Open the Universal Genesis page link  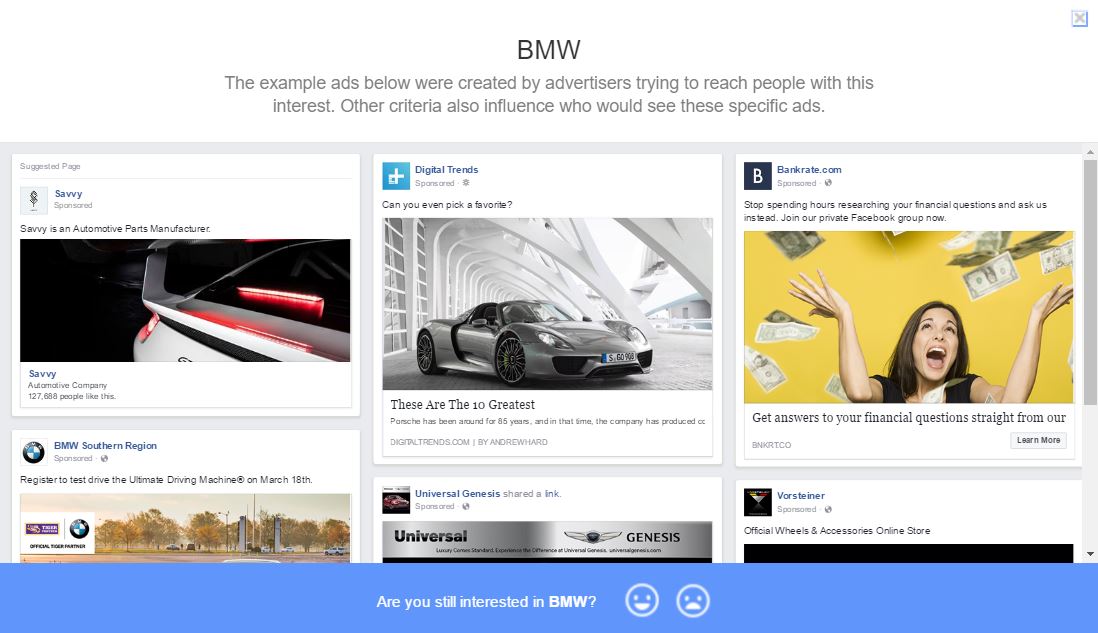pos(457,494)
